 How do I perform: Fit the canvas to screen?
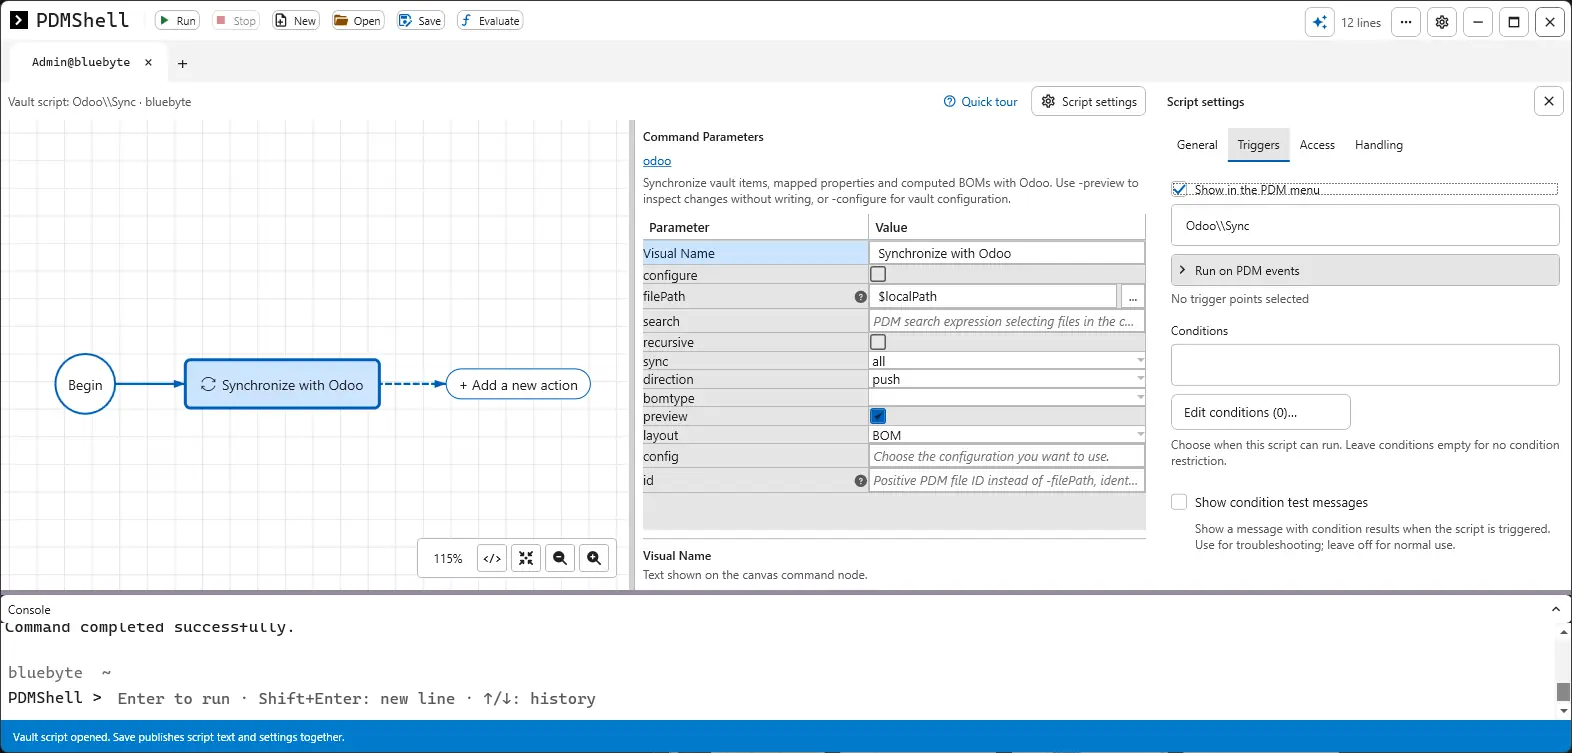(526, 558)
